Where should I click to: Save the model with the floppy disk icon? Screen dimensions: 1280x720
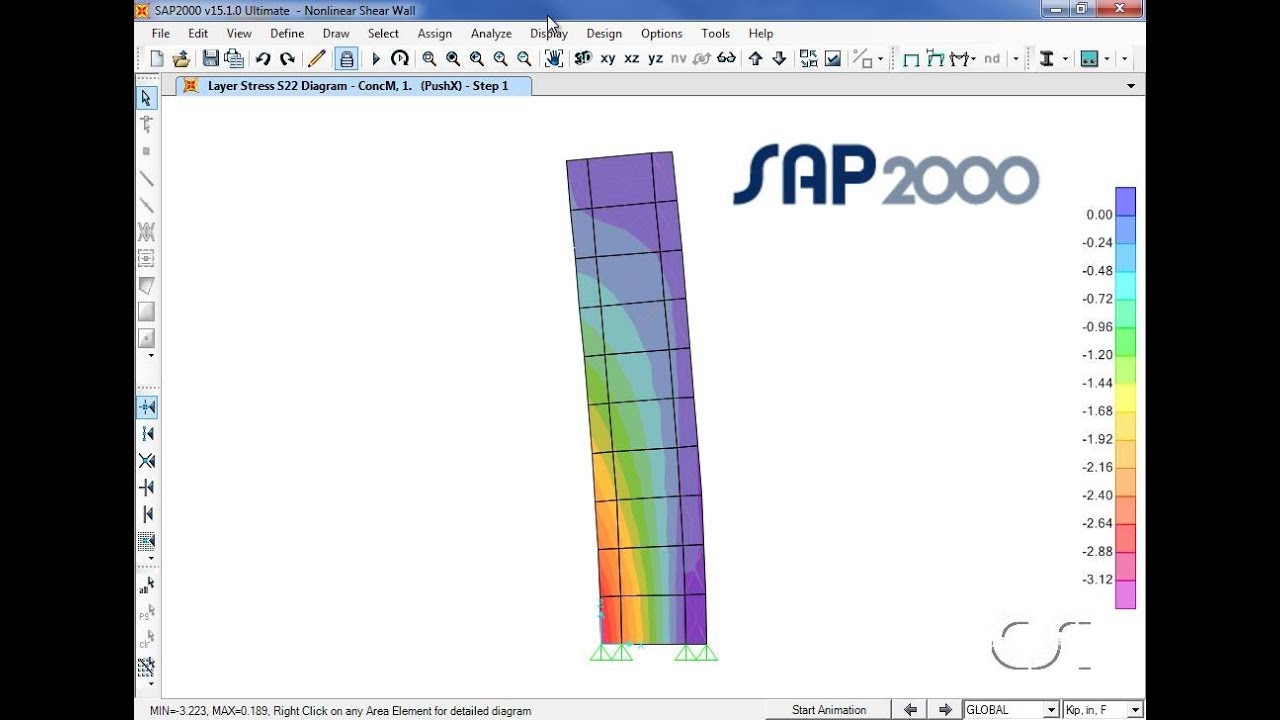(210, 59)
